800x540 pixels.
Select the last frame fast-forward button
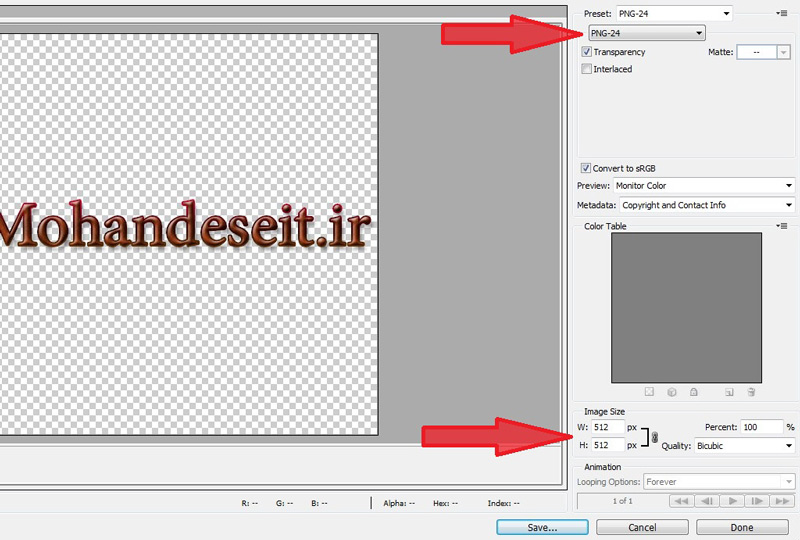pos(782,501)
